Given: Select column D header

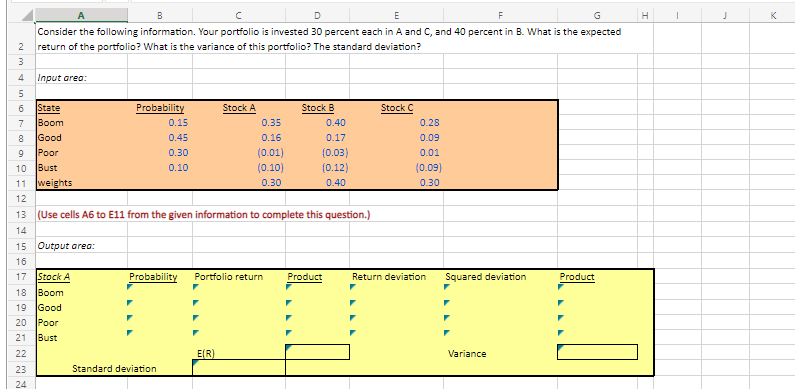Looking at the screenshot, I should (x=317, y=15).
